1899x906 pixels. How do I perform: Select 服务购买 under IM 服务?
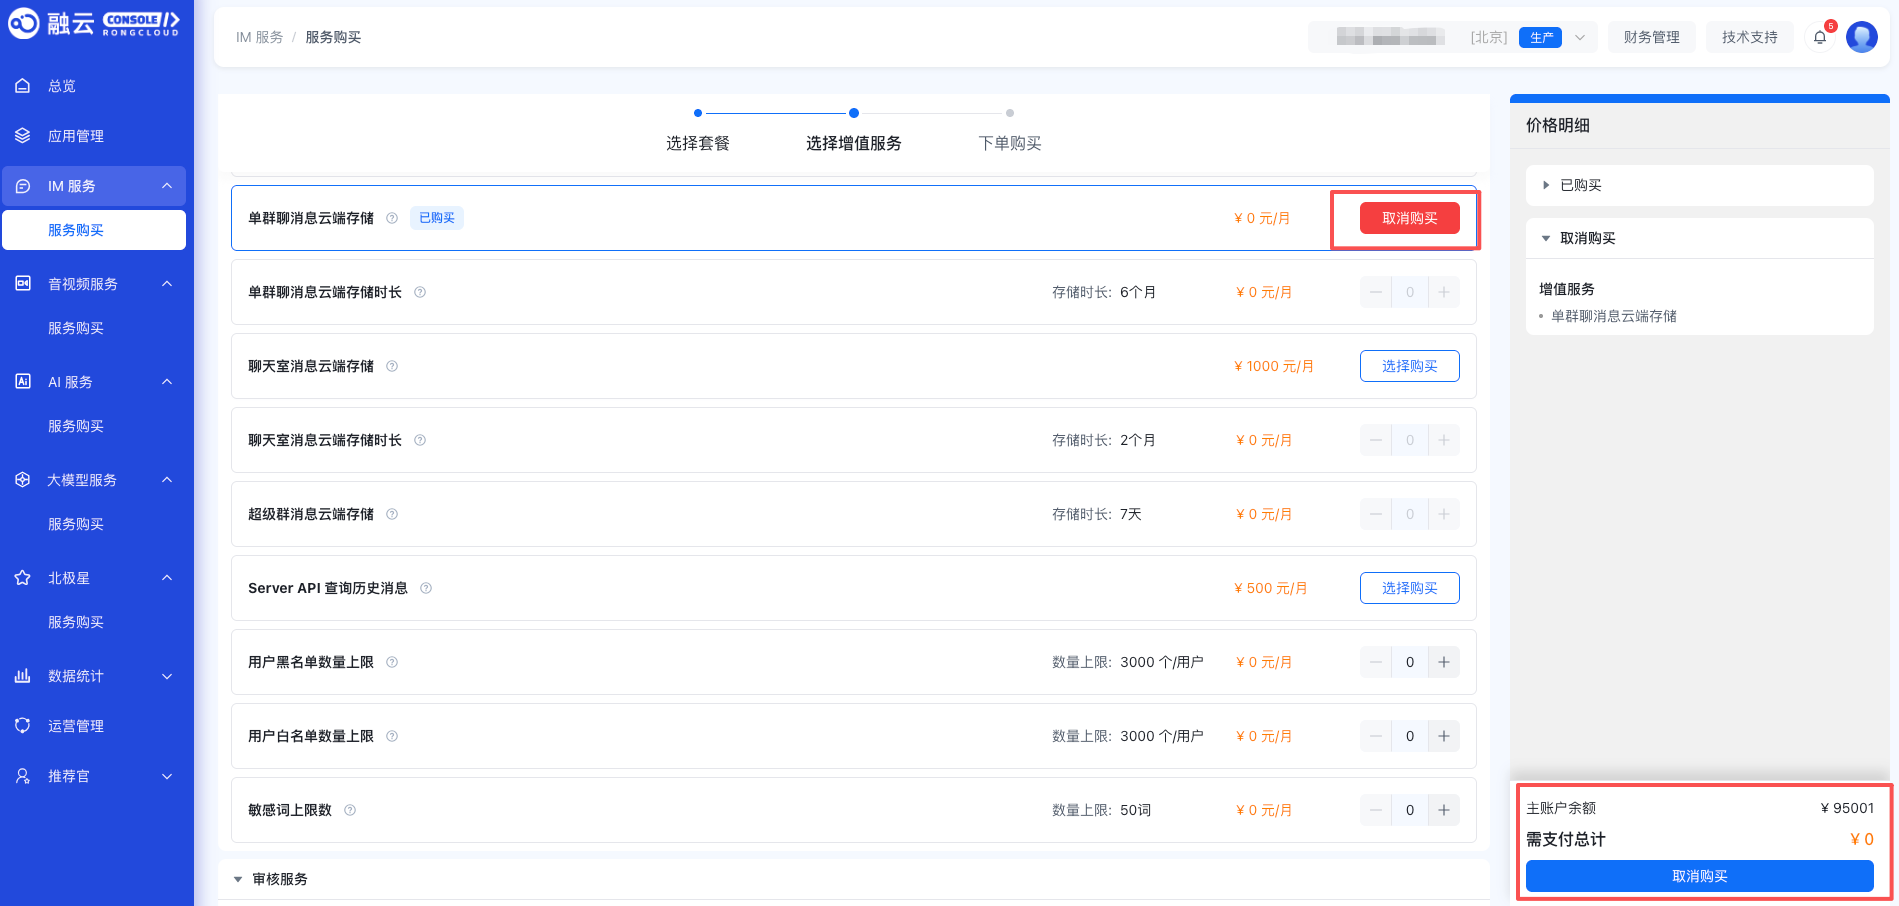(94, 230)
